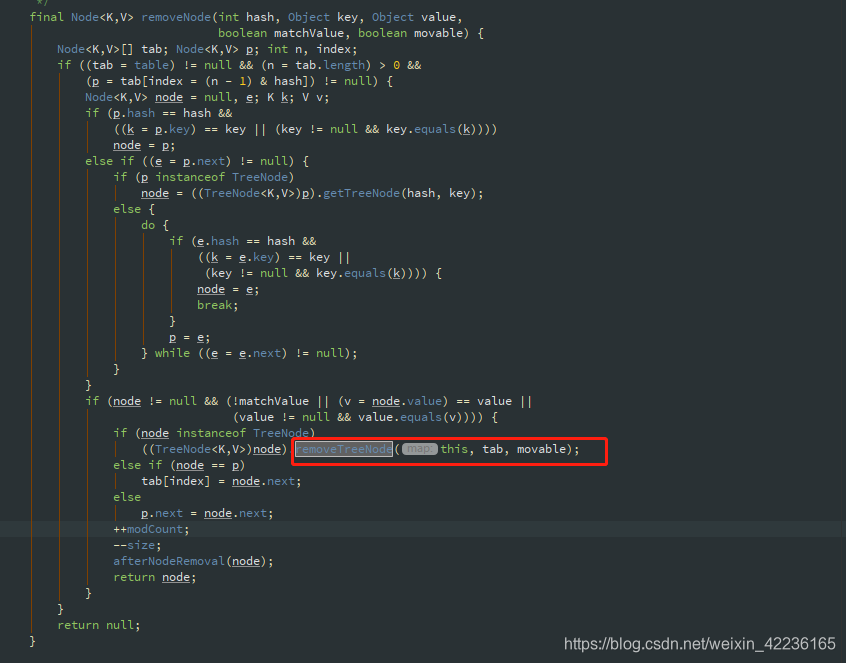Image resolution: width=846 pixels, height=663 pixels.
Task: Click the numeral 1 in '(n - 1)'
Action: tap(242, 81)
